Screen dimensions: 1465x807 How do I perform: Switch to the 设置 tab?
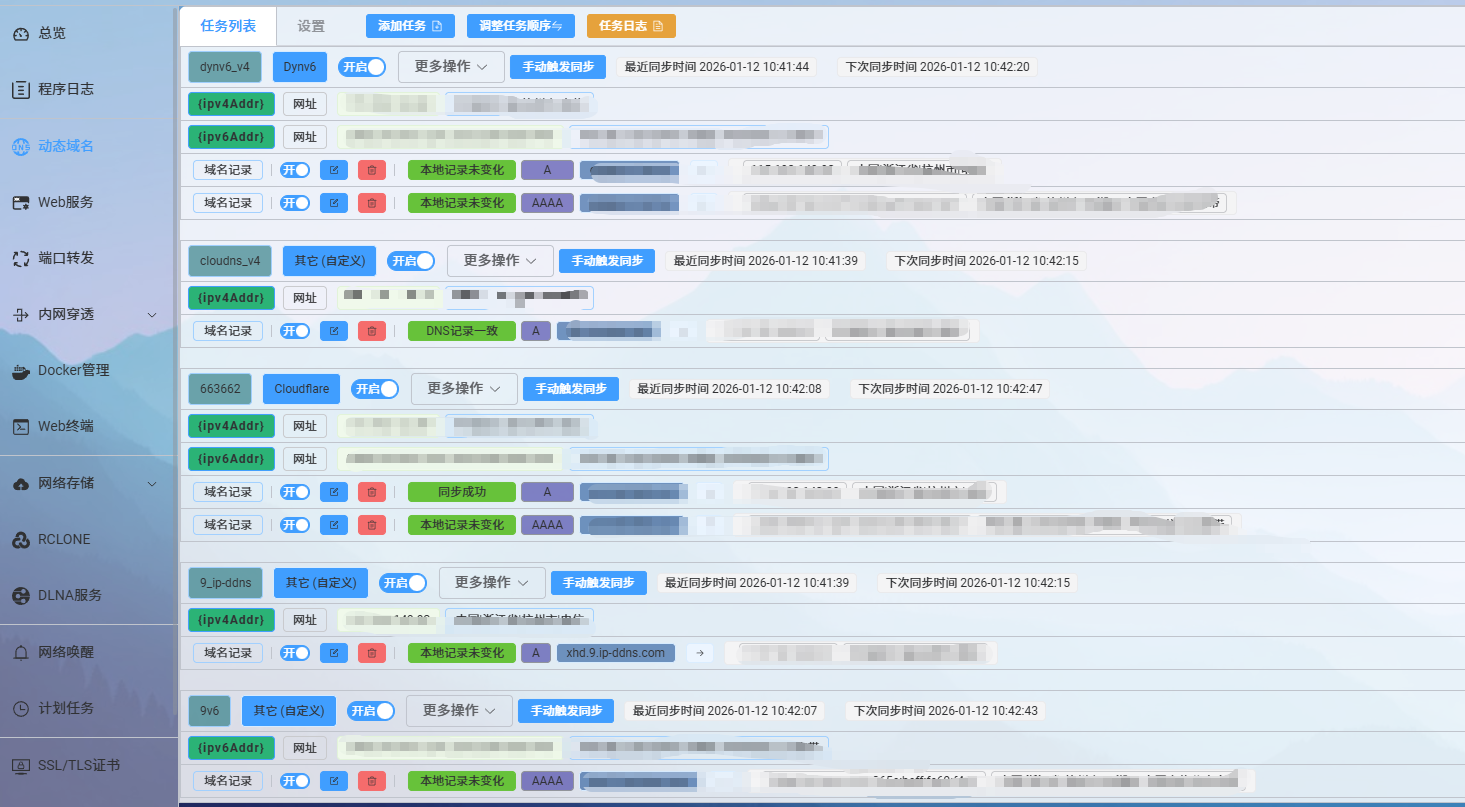pyautogui.click(x=310, y=26)
